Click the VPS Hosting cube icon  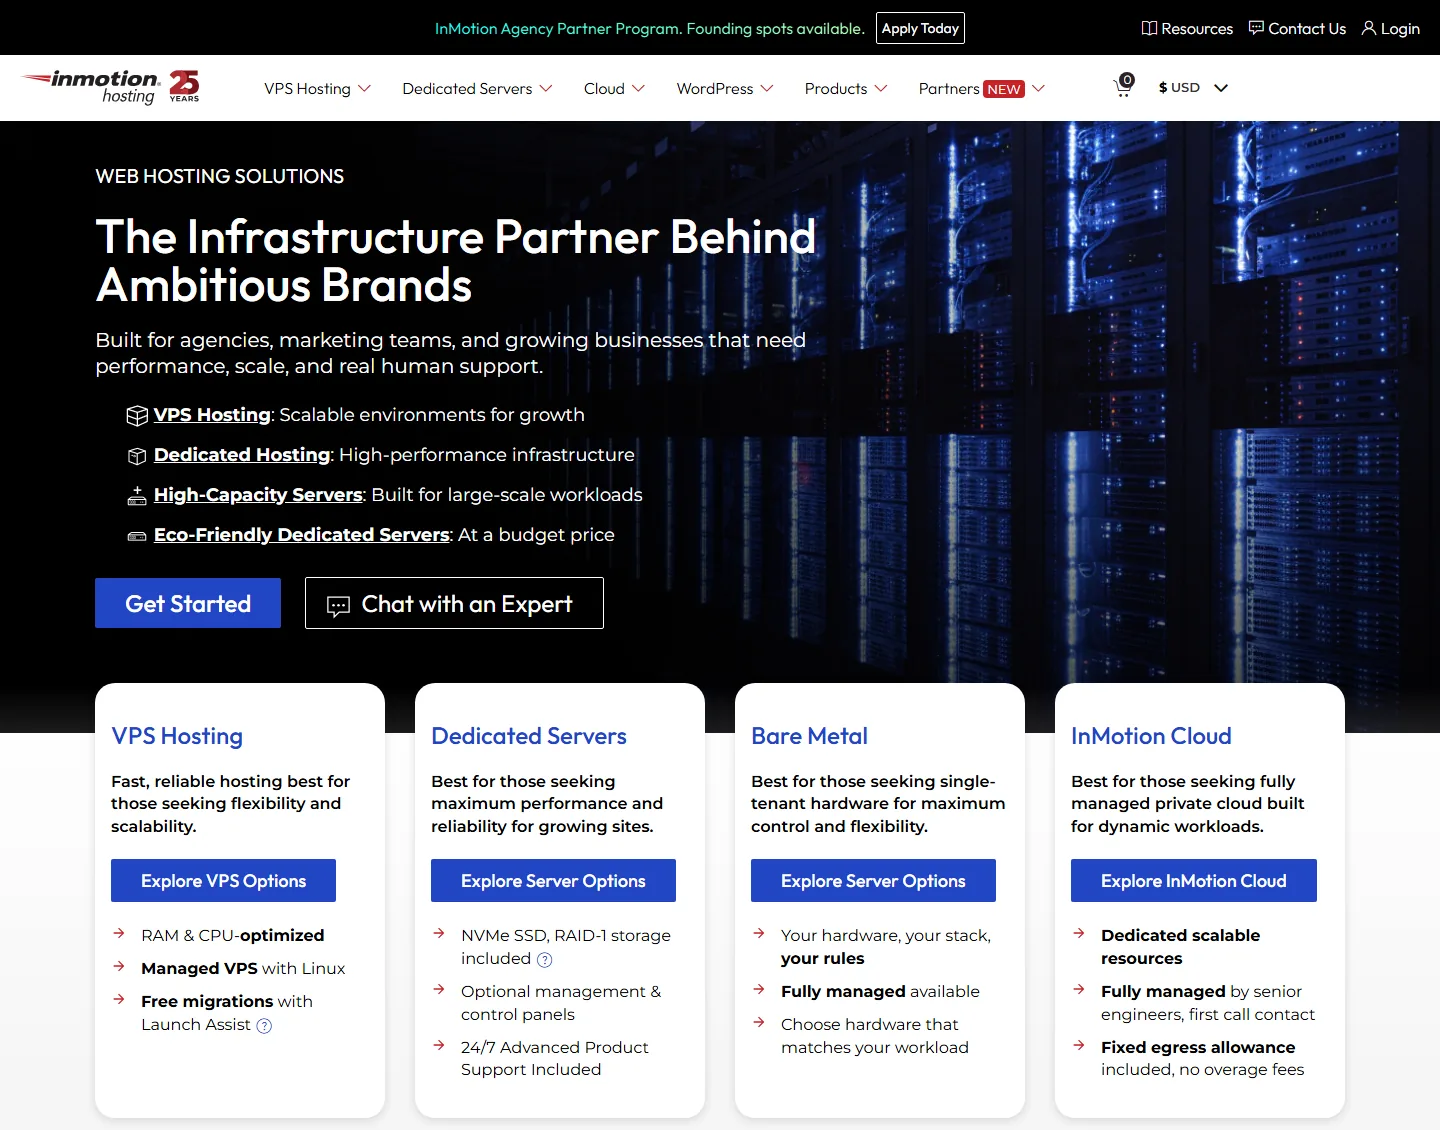click(137, 415)
